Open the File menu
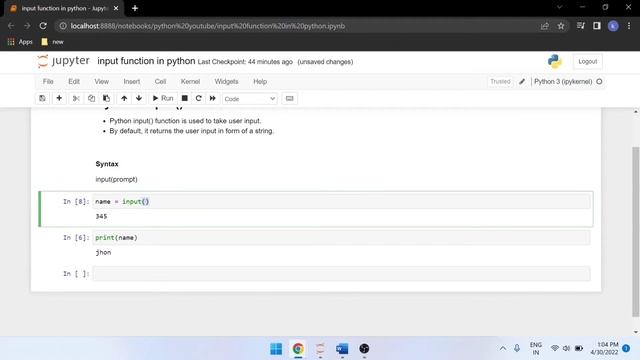640x360 pixels. tap(48, 82)
